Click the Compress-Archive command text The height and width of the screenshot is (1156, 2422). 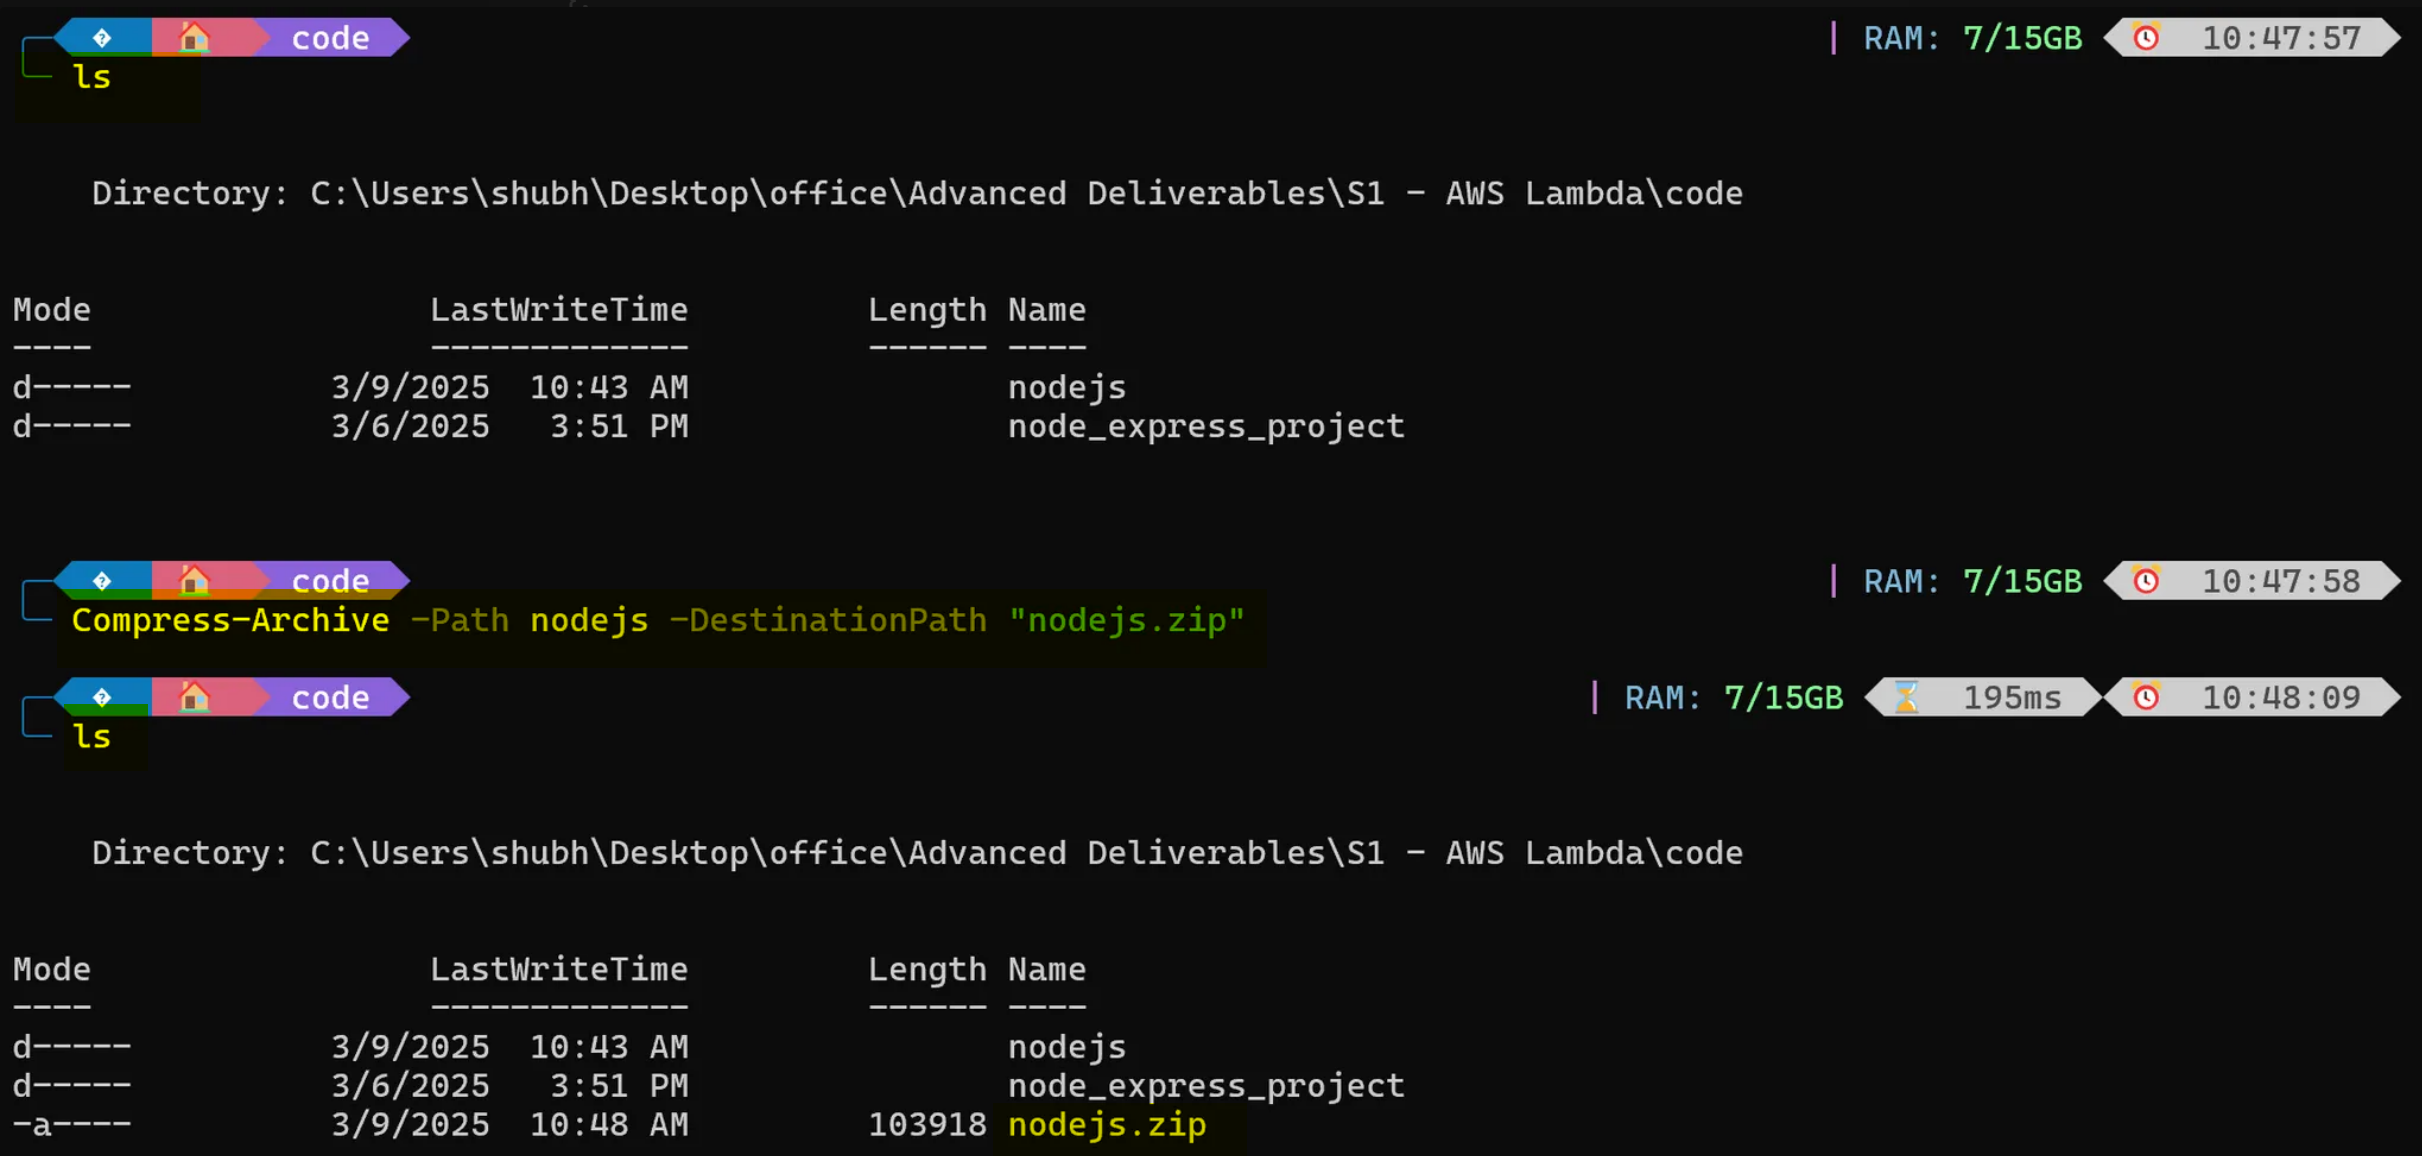pos(230,620)
